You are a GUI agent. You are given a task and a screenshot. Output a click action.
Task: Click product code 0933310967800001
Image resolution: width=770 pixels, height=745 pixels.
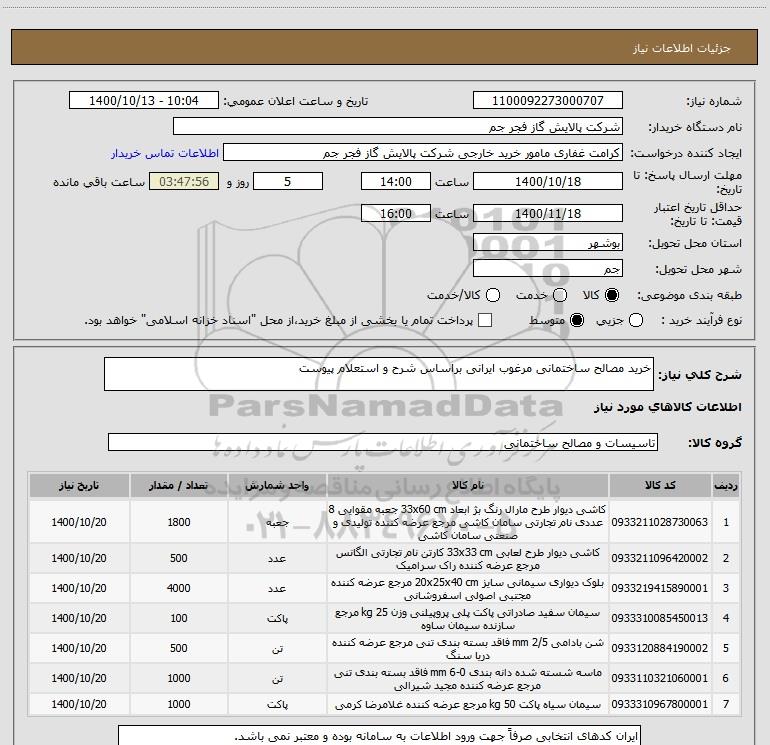pyautogui.click(x=660, y=704)
